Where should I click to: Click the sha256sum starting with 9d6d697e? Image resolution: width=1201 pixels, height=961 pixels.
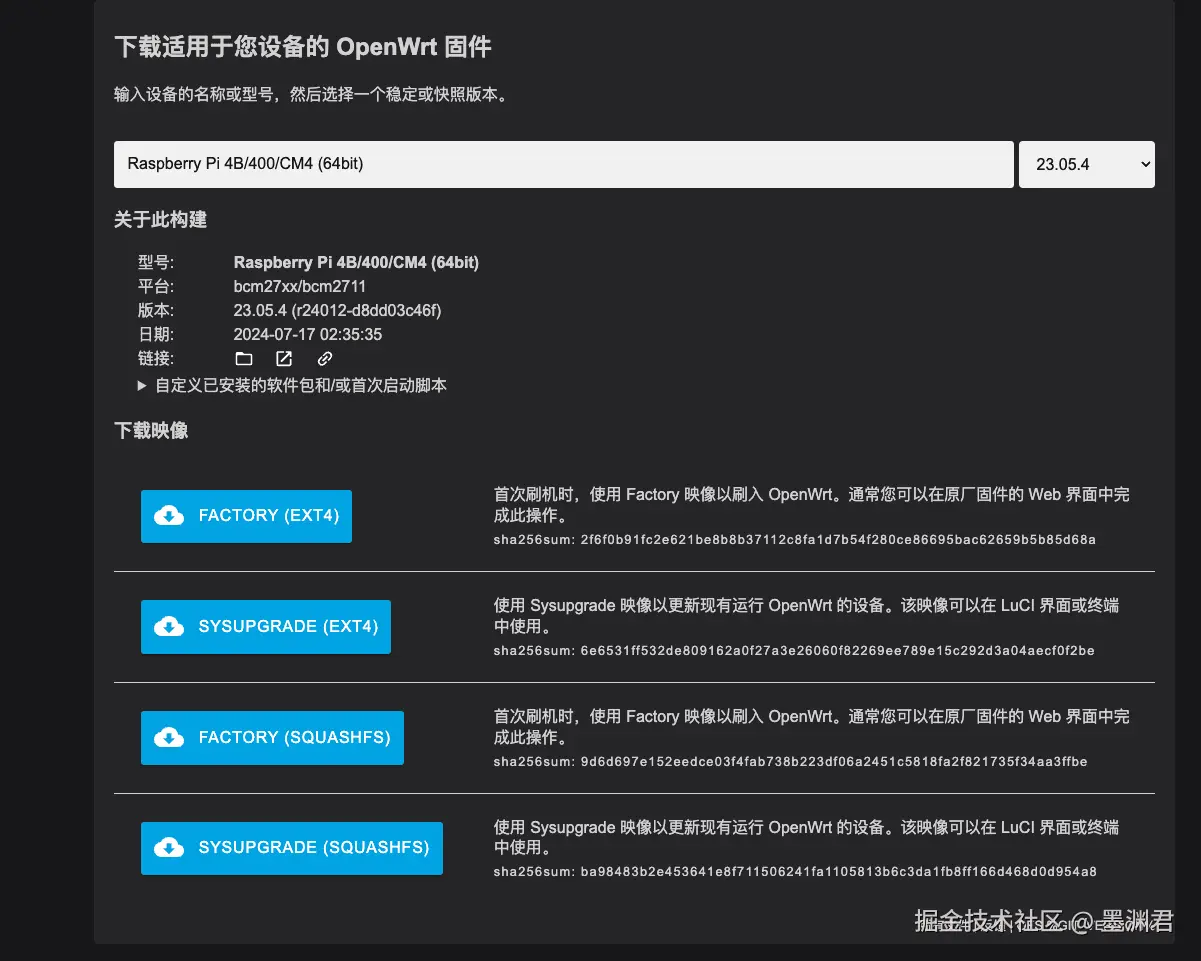click(791, 762)
